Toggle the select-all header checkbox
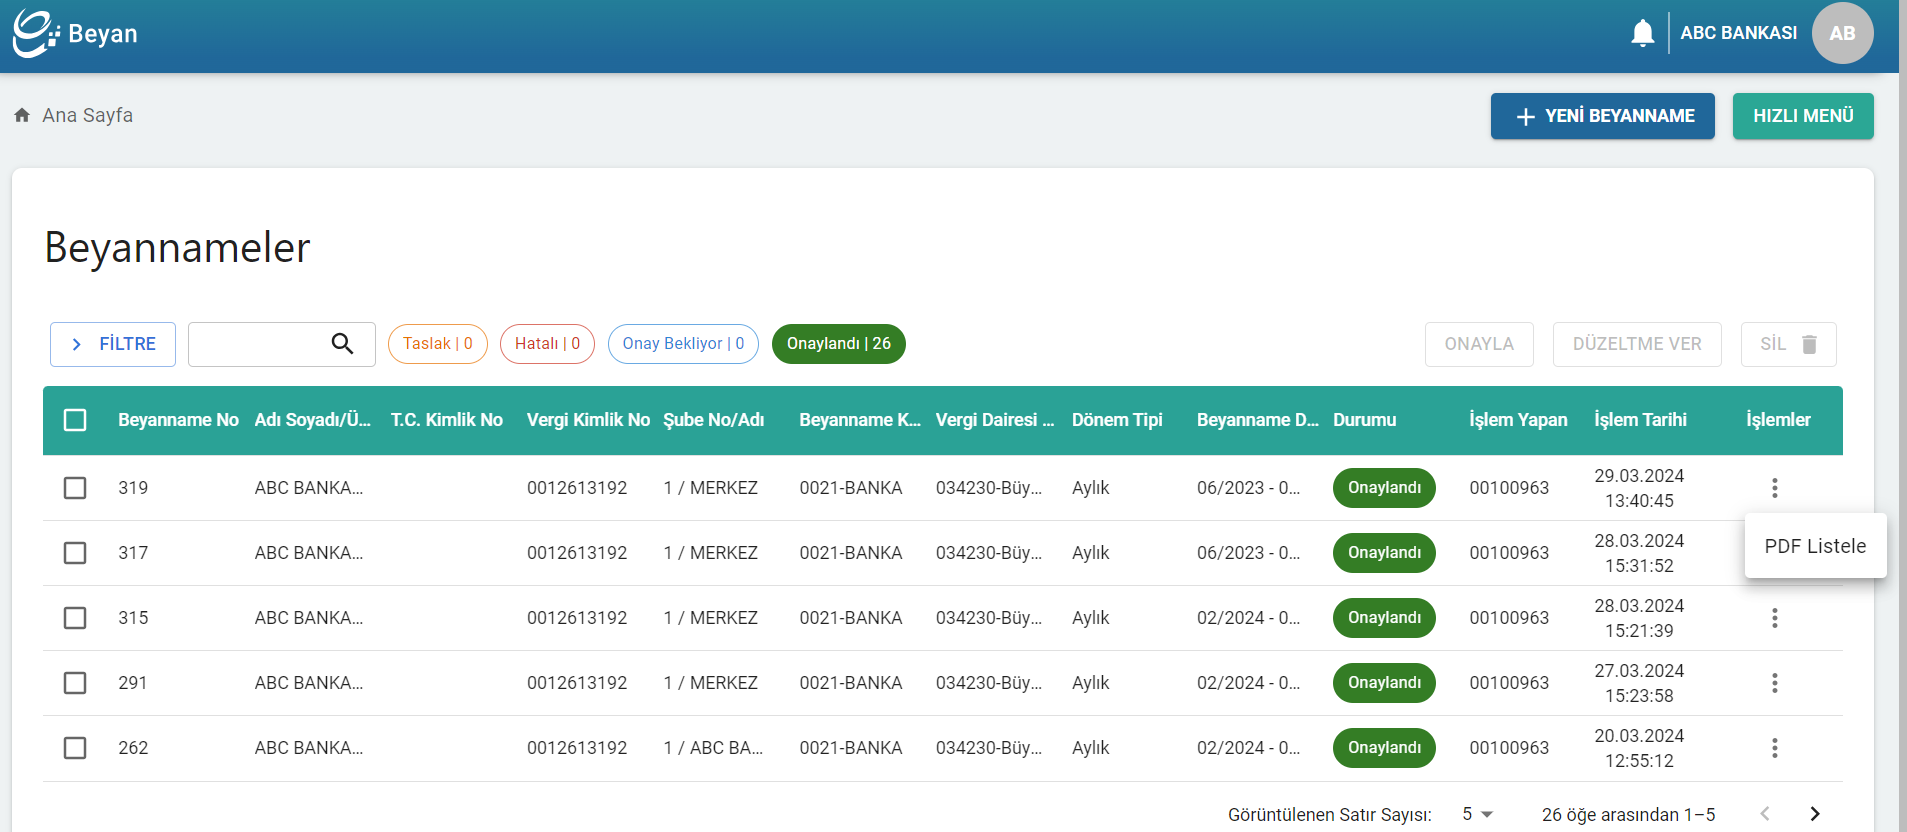 [x=75, y=420]
